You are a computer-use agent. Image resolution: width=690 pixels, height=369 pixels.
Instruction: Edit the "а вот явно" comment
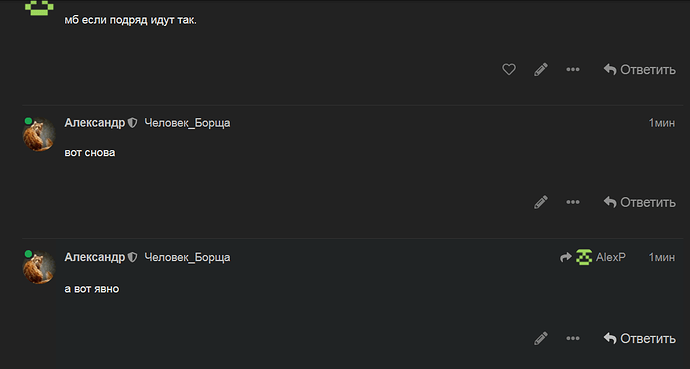click(x=541, y=338)
